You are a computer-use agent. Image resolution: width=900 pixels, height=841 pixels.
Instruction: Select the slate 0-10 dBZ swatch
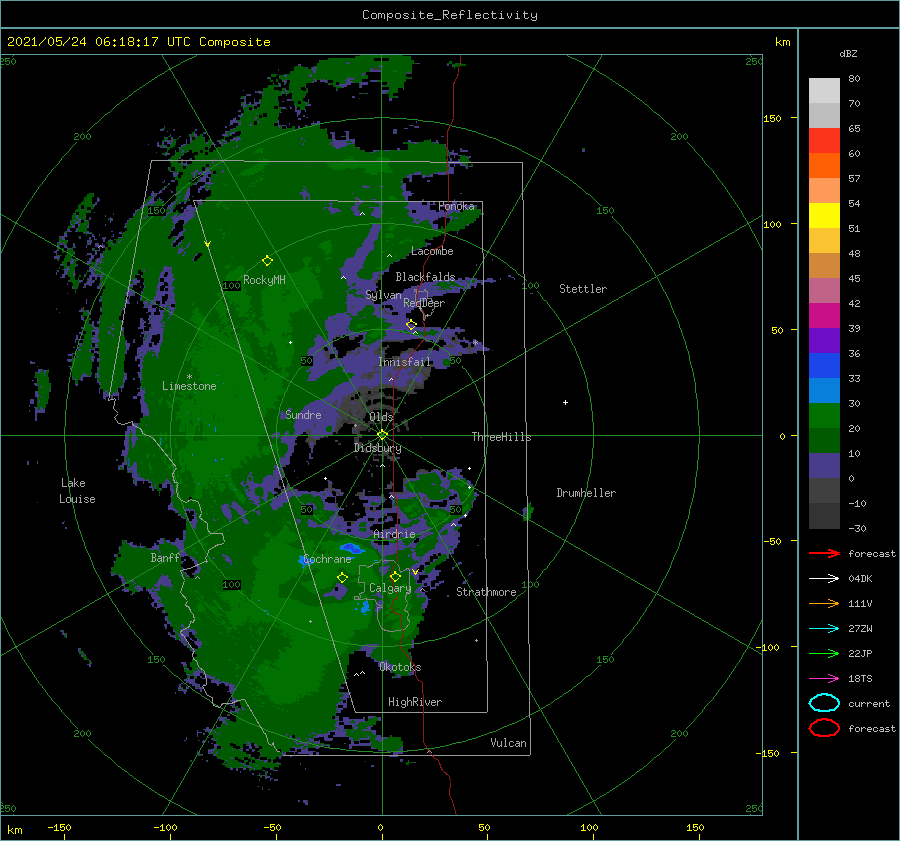[824, 466]
